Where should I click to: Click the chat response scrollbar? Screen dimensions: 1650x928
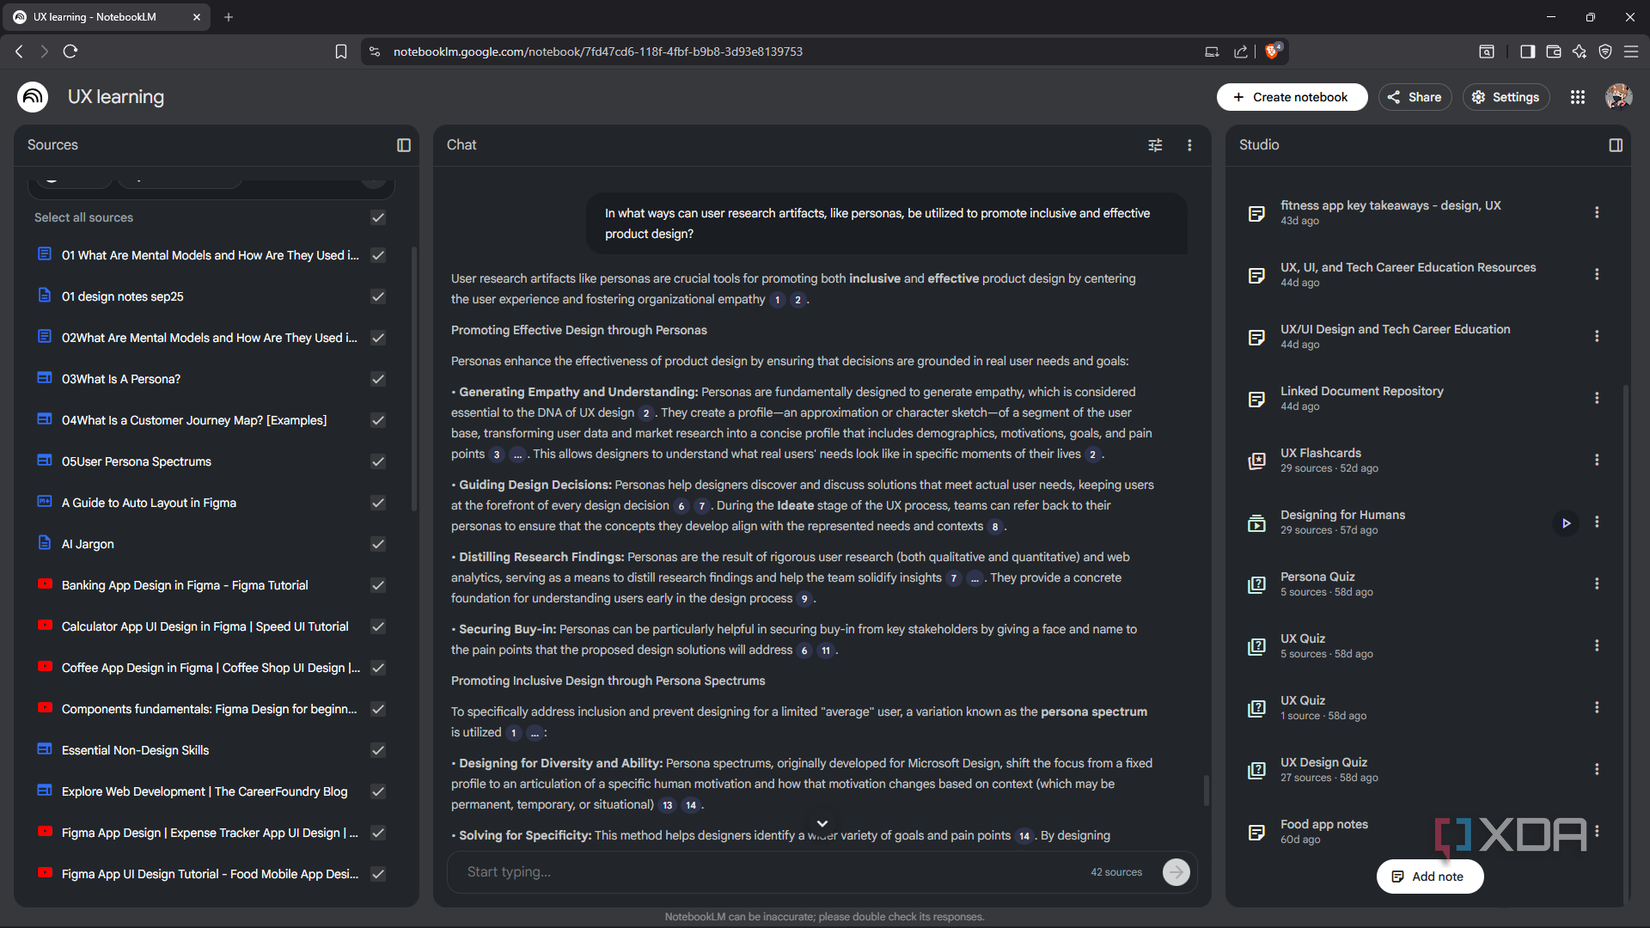pyautogui.click(x=1205, y=790)
